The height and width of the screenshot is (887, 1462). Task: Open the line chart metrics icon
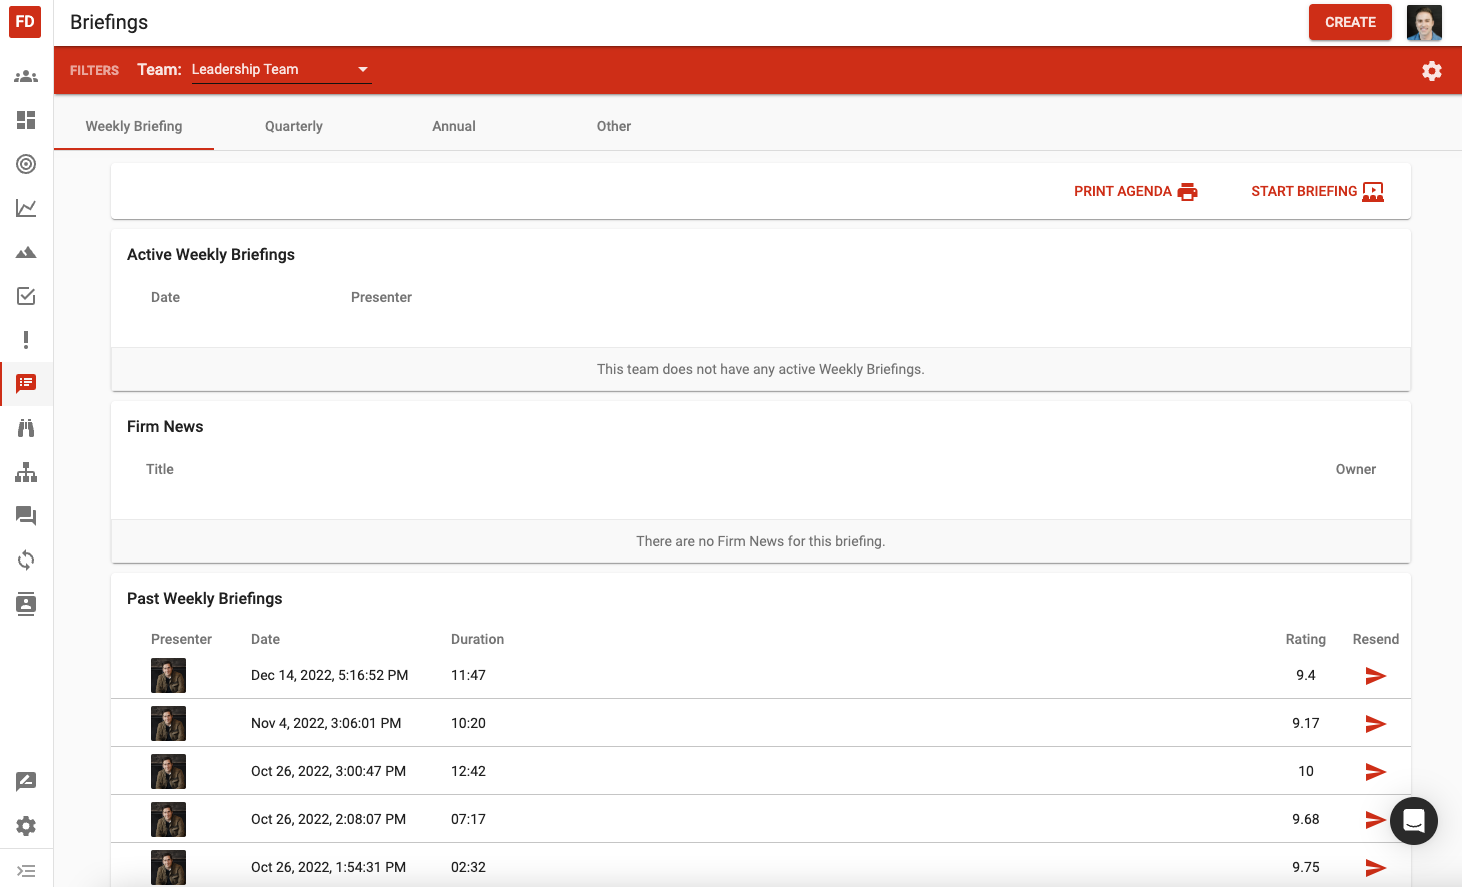(26, 208)
